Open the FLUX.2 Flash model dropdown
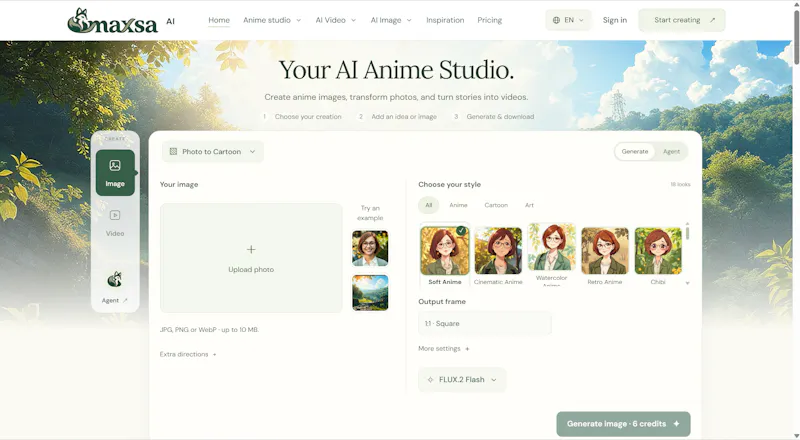Viewport: 800px width, 440px height. click(462, 380)
